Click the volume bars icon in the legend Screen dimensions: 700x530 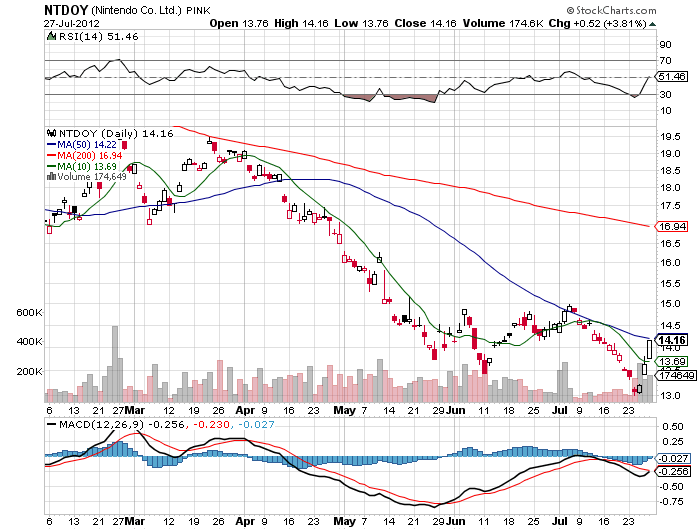point(51,177)
